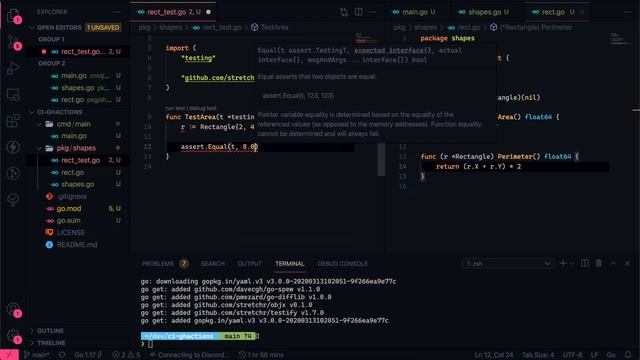
Task: Change Tab Size: 4 in status bar
Action: click(x=538, y=355)
